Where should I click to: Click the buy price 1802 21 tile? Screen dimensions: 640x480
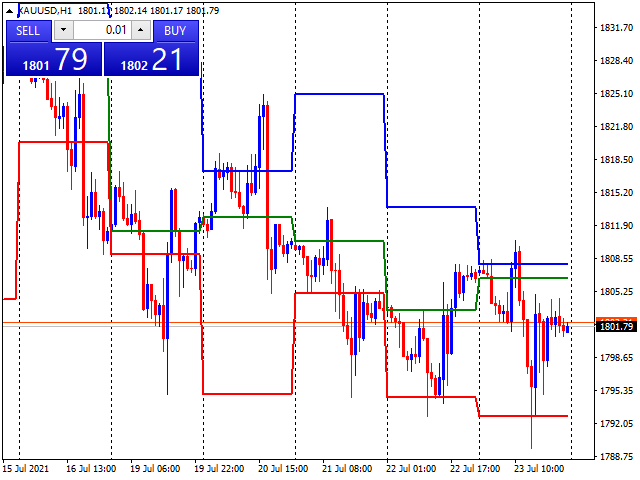coord(151,59)
